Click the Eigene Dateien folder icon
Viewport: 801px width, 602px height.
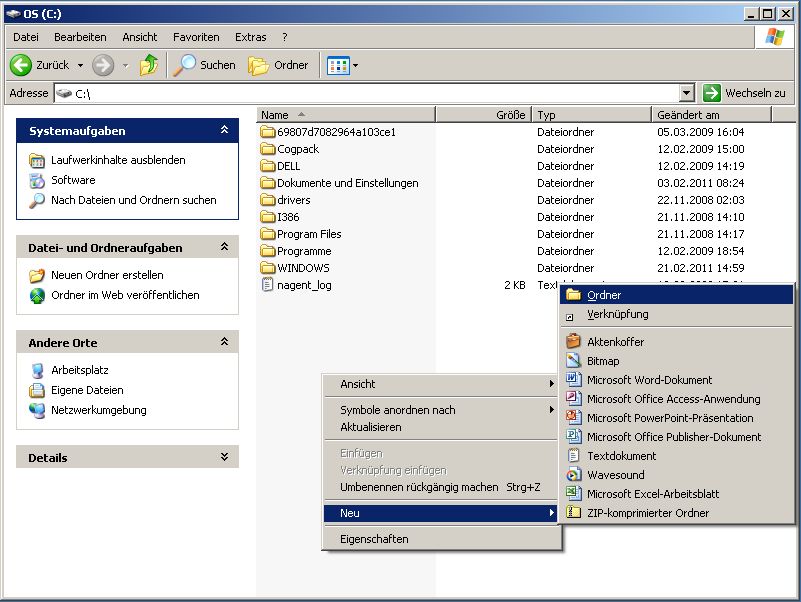37,390
